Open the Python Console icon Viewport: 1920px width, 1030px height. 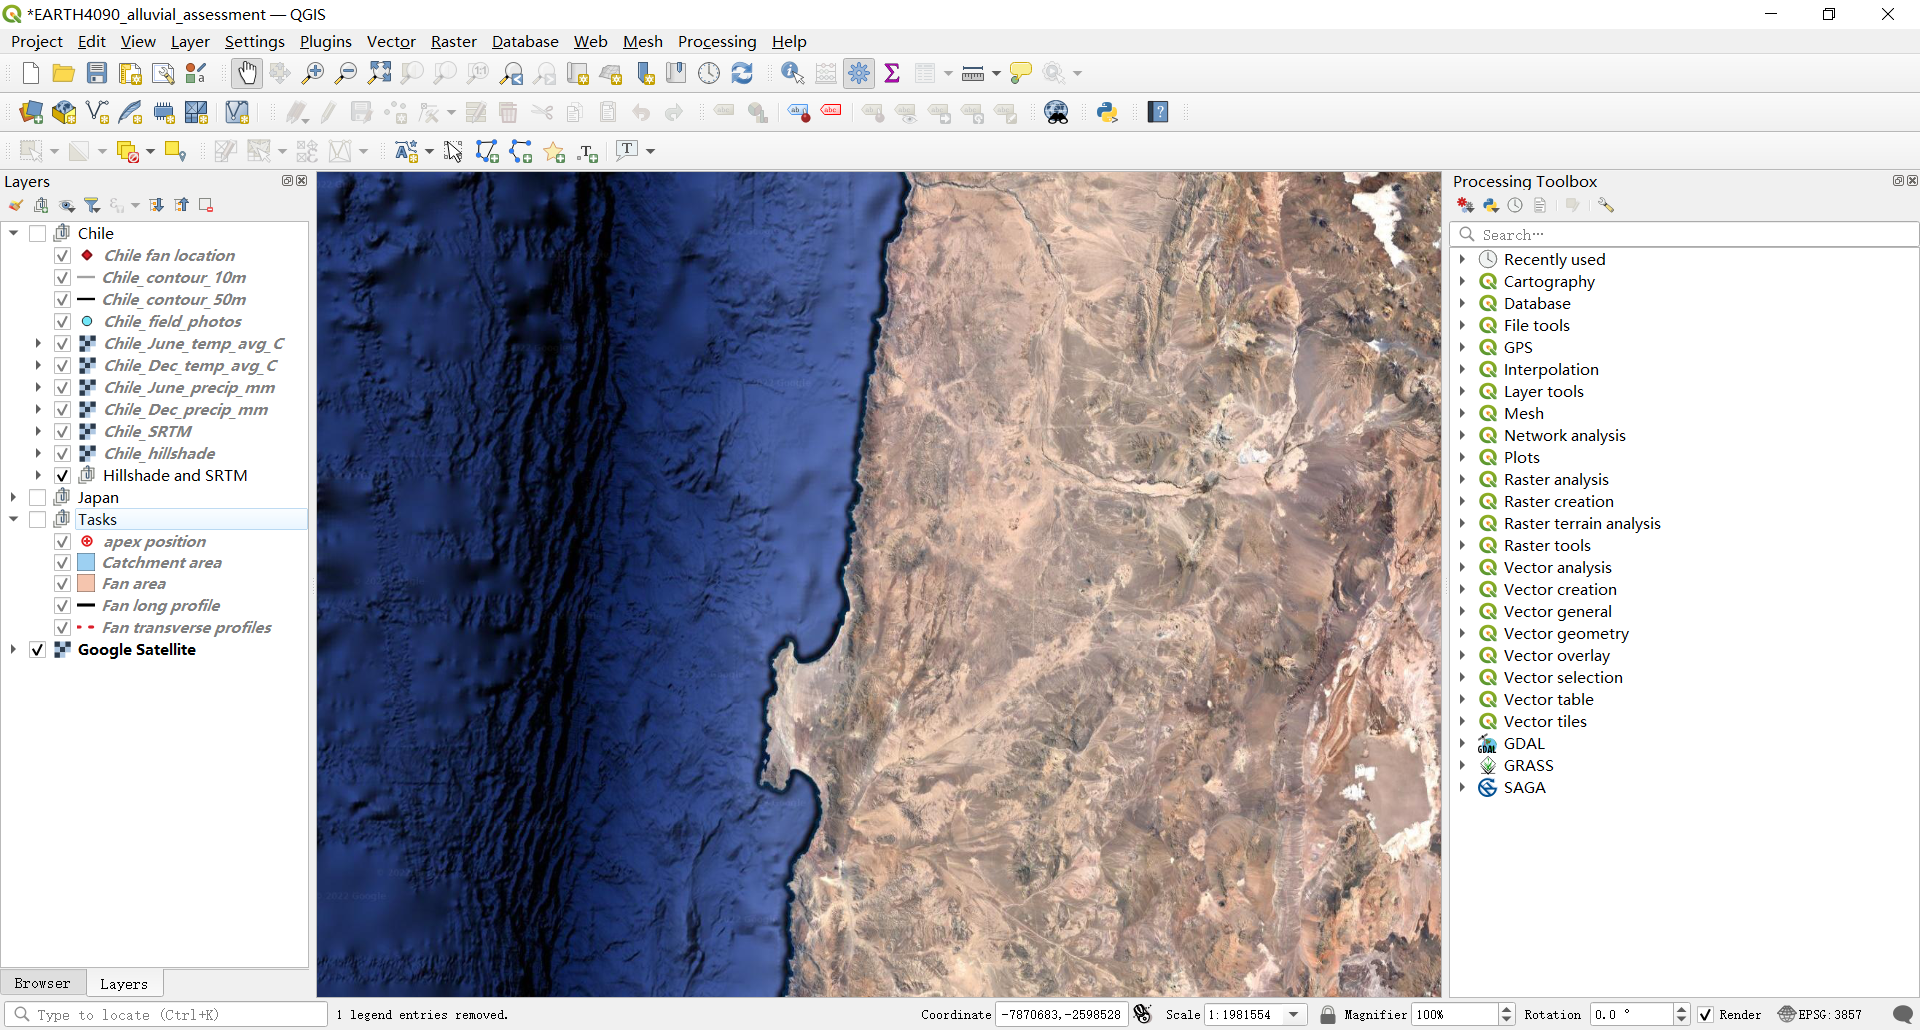[1107, 112]
